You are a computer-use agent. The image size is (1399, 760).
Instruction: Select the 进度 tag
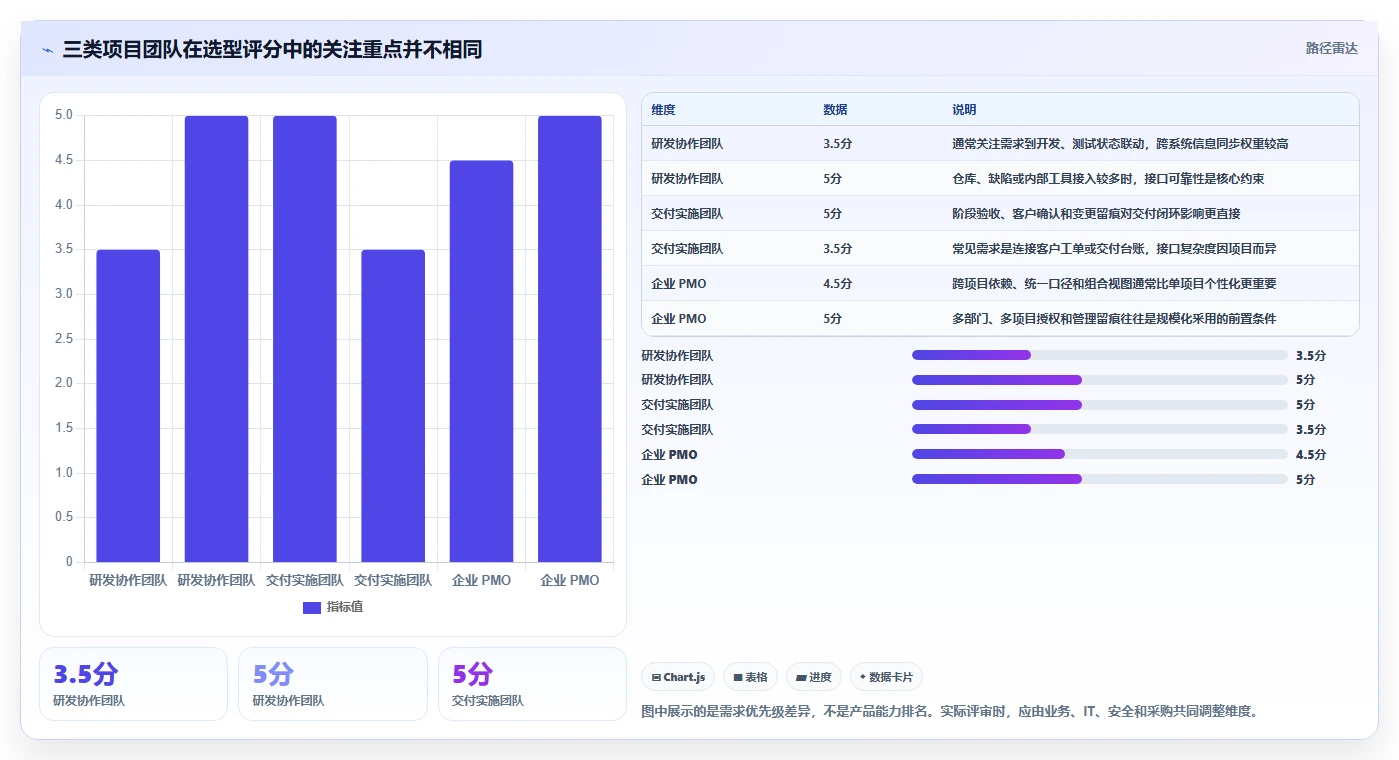point(814,677)
